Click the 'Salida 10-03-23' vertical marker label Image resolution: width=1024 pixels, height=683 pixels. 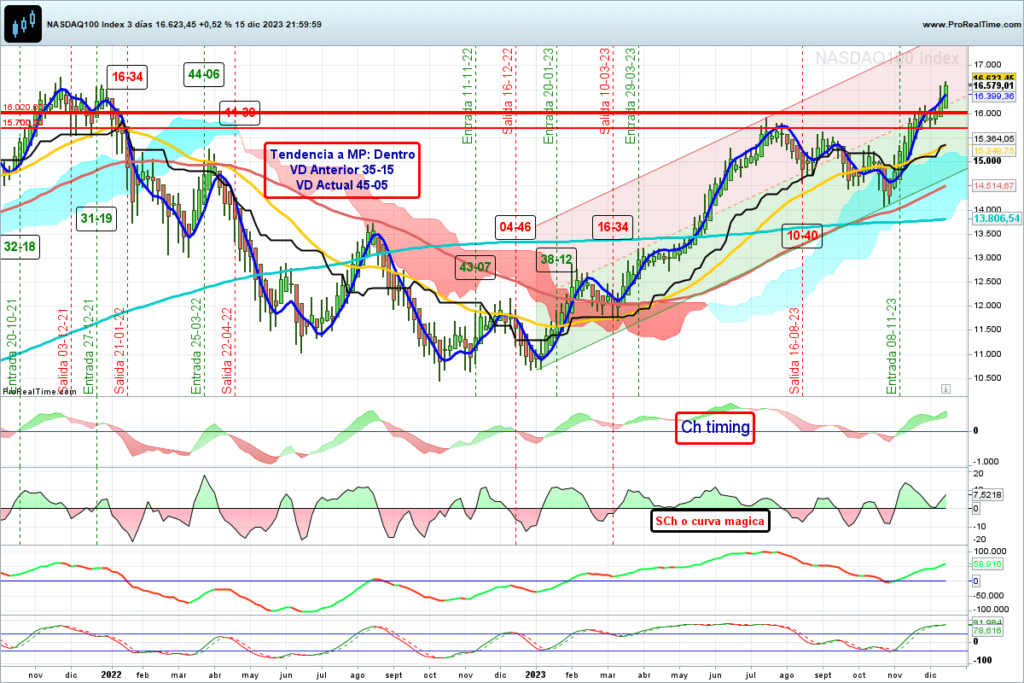(x=605, y=91)
